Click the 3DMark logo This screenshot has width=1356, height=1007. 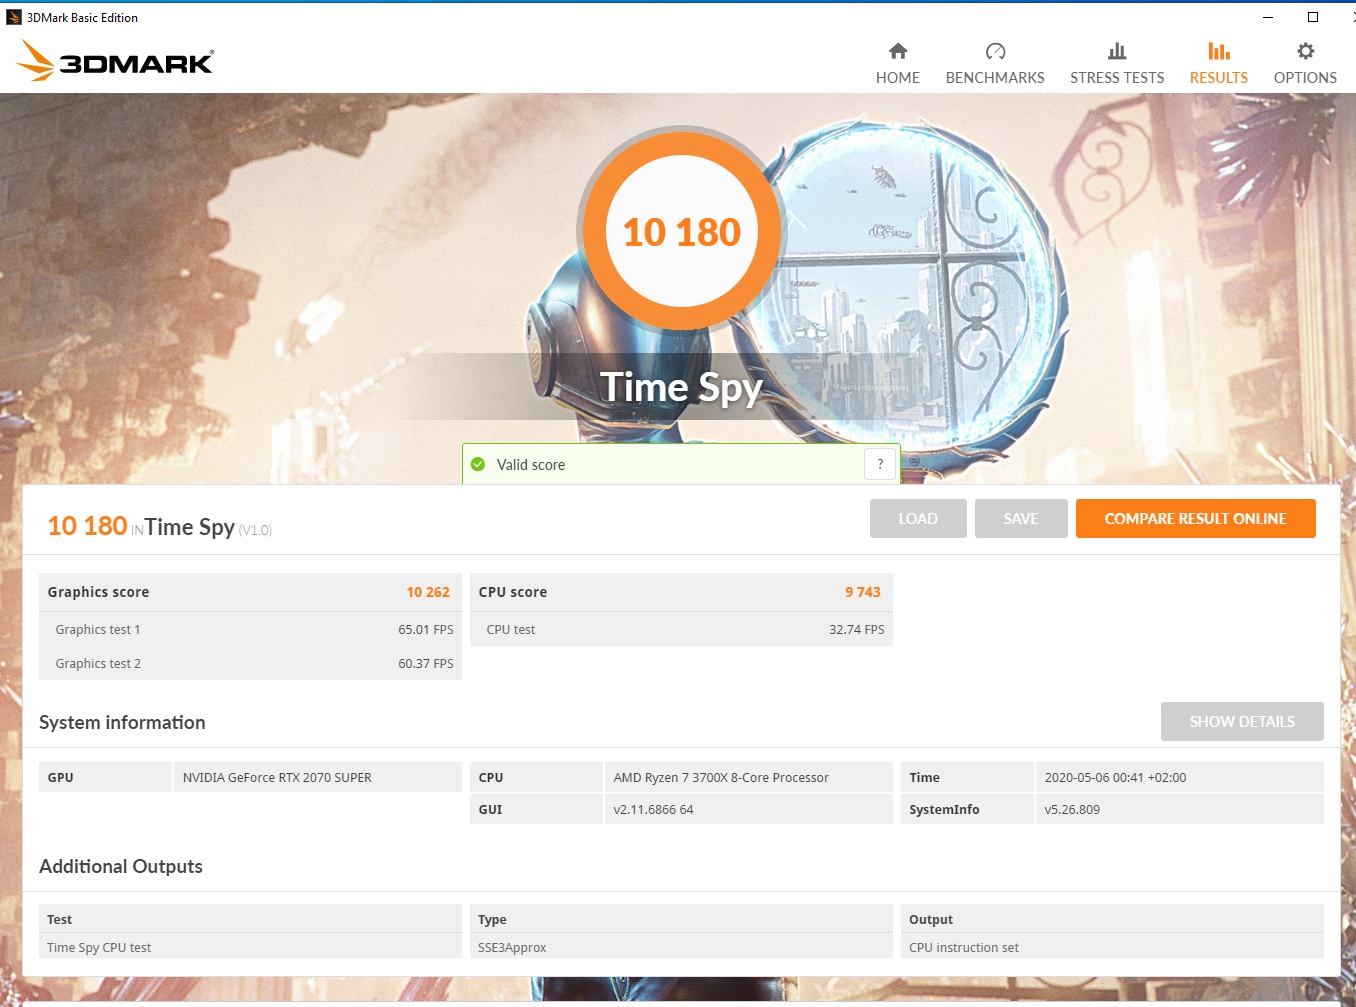[x=115, y=61]
